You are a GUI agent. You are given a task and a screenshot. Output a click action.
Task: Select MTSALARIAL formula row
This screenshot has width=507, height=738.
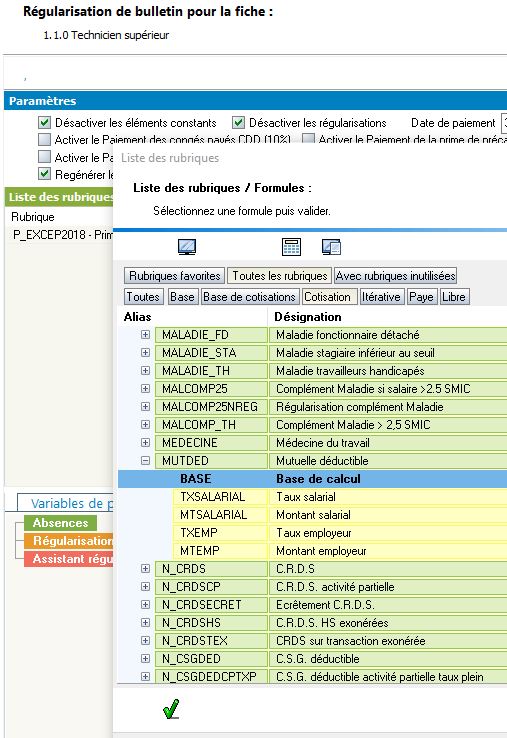click(x=340, y=514)
